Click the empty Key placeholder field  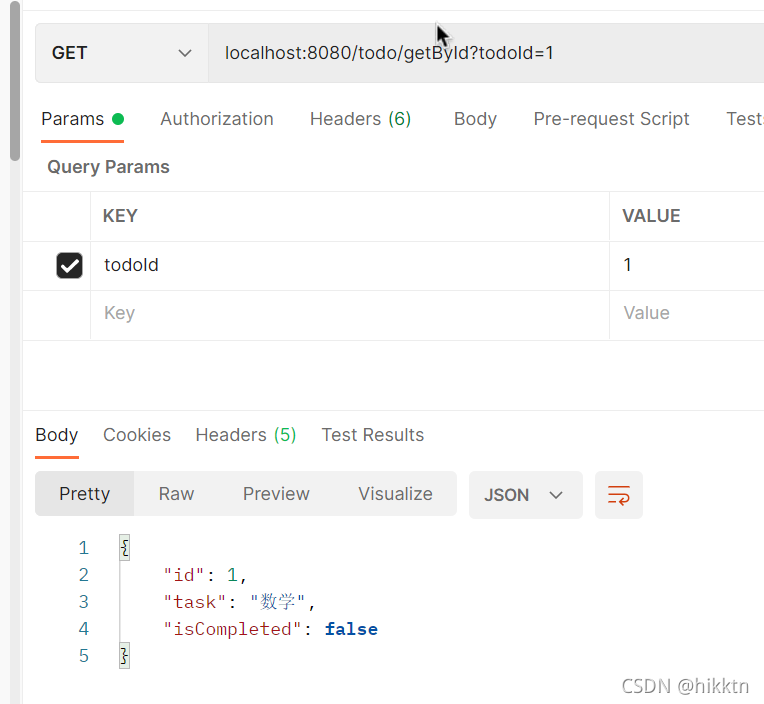coord(350,313)
